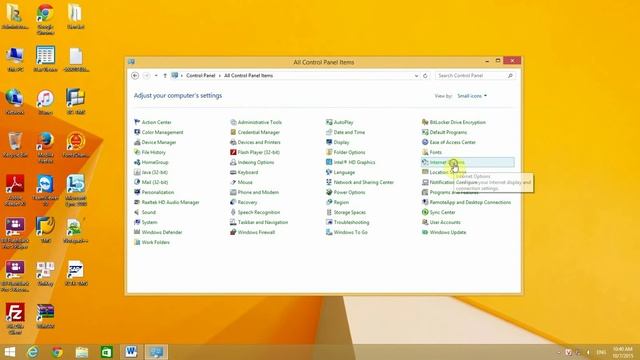Open Recovery link
The height and width of the screenshot is (360, 640).
247,202
